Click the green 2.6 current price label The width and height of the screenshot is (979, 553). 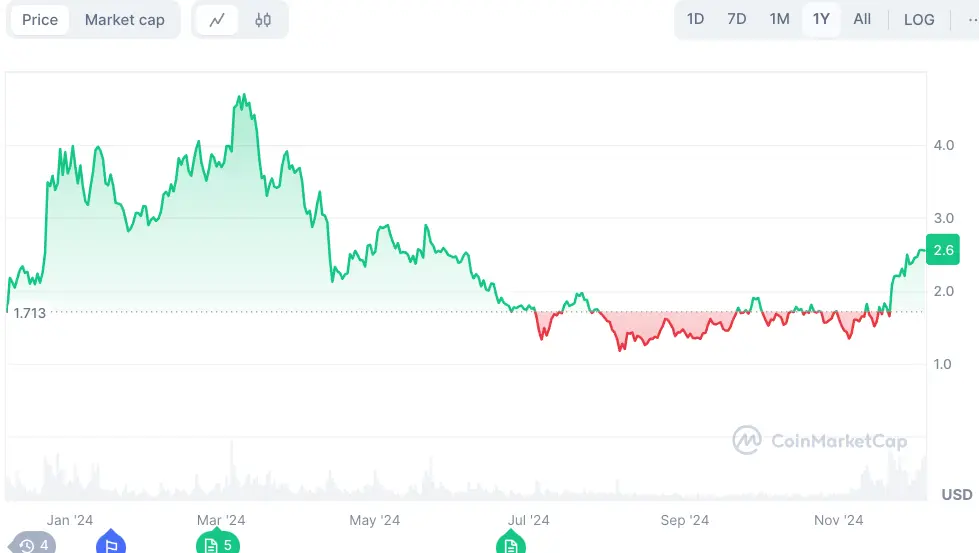point(943,250)
